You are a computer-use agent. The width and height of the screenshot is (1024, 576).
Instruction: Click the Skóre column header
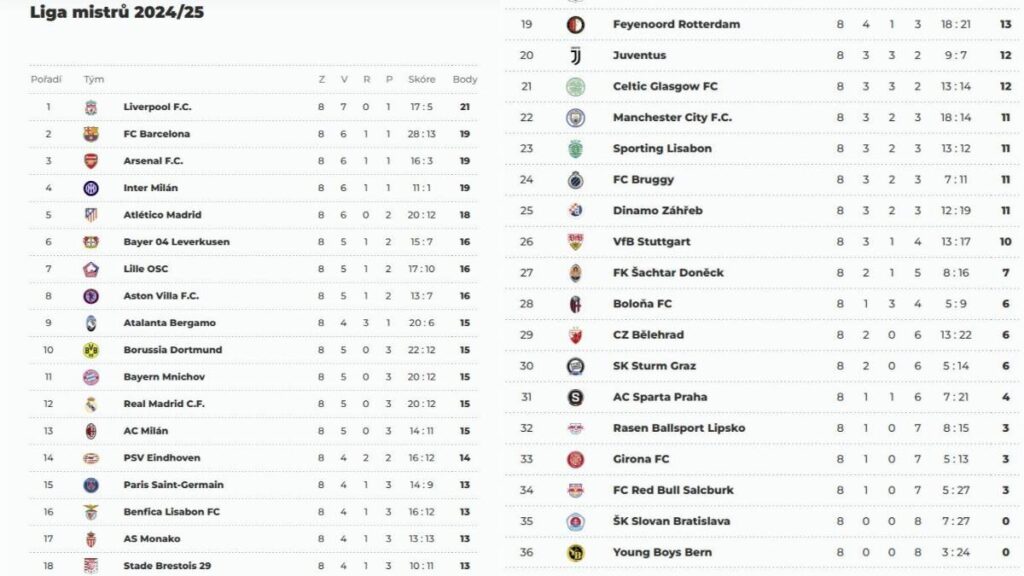[x=421, y=80]
